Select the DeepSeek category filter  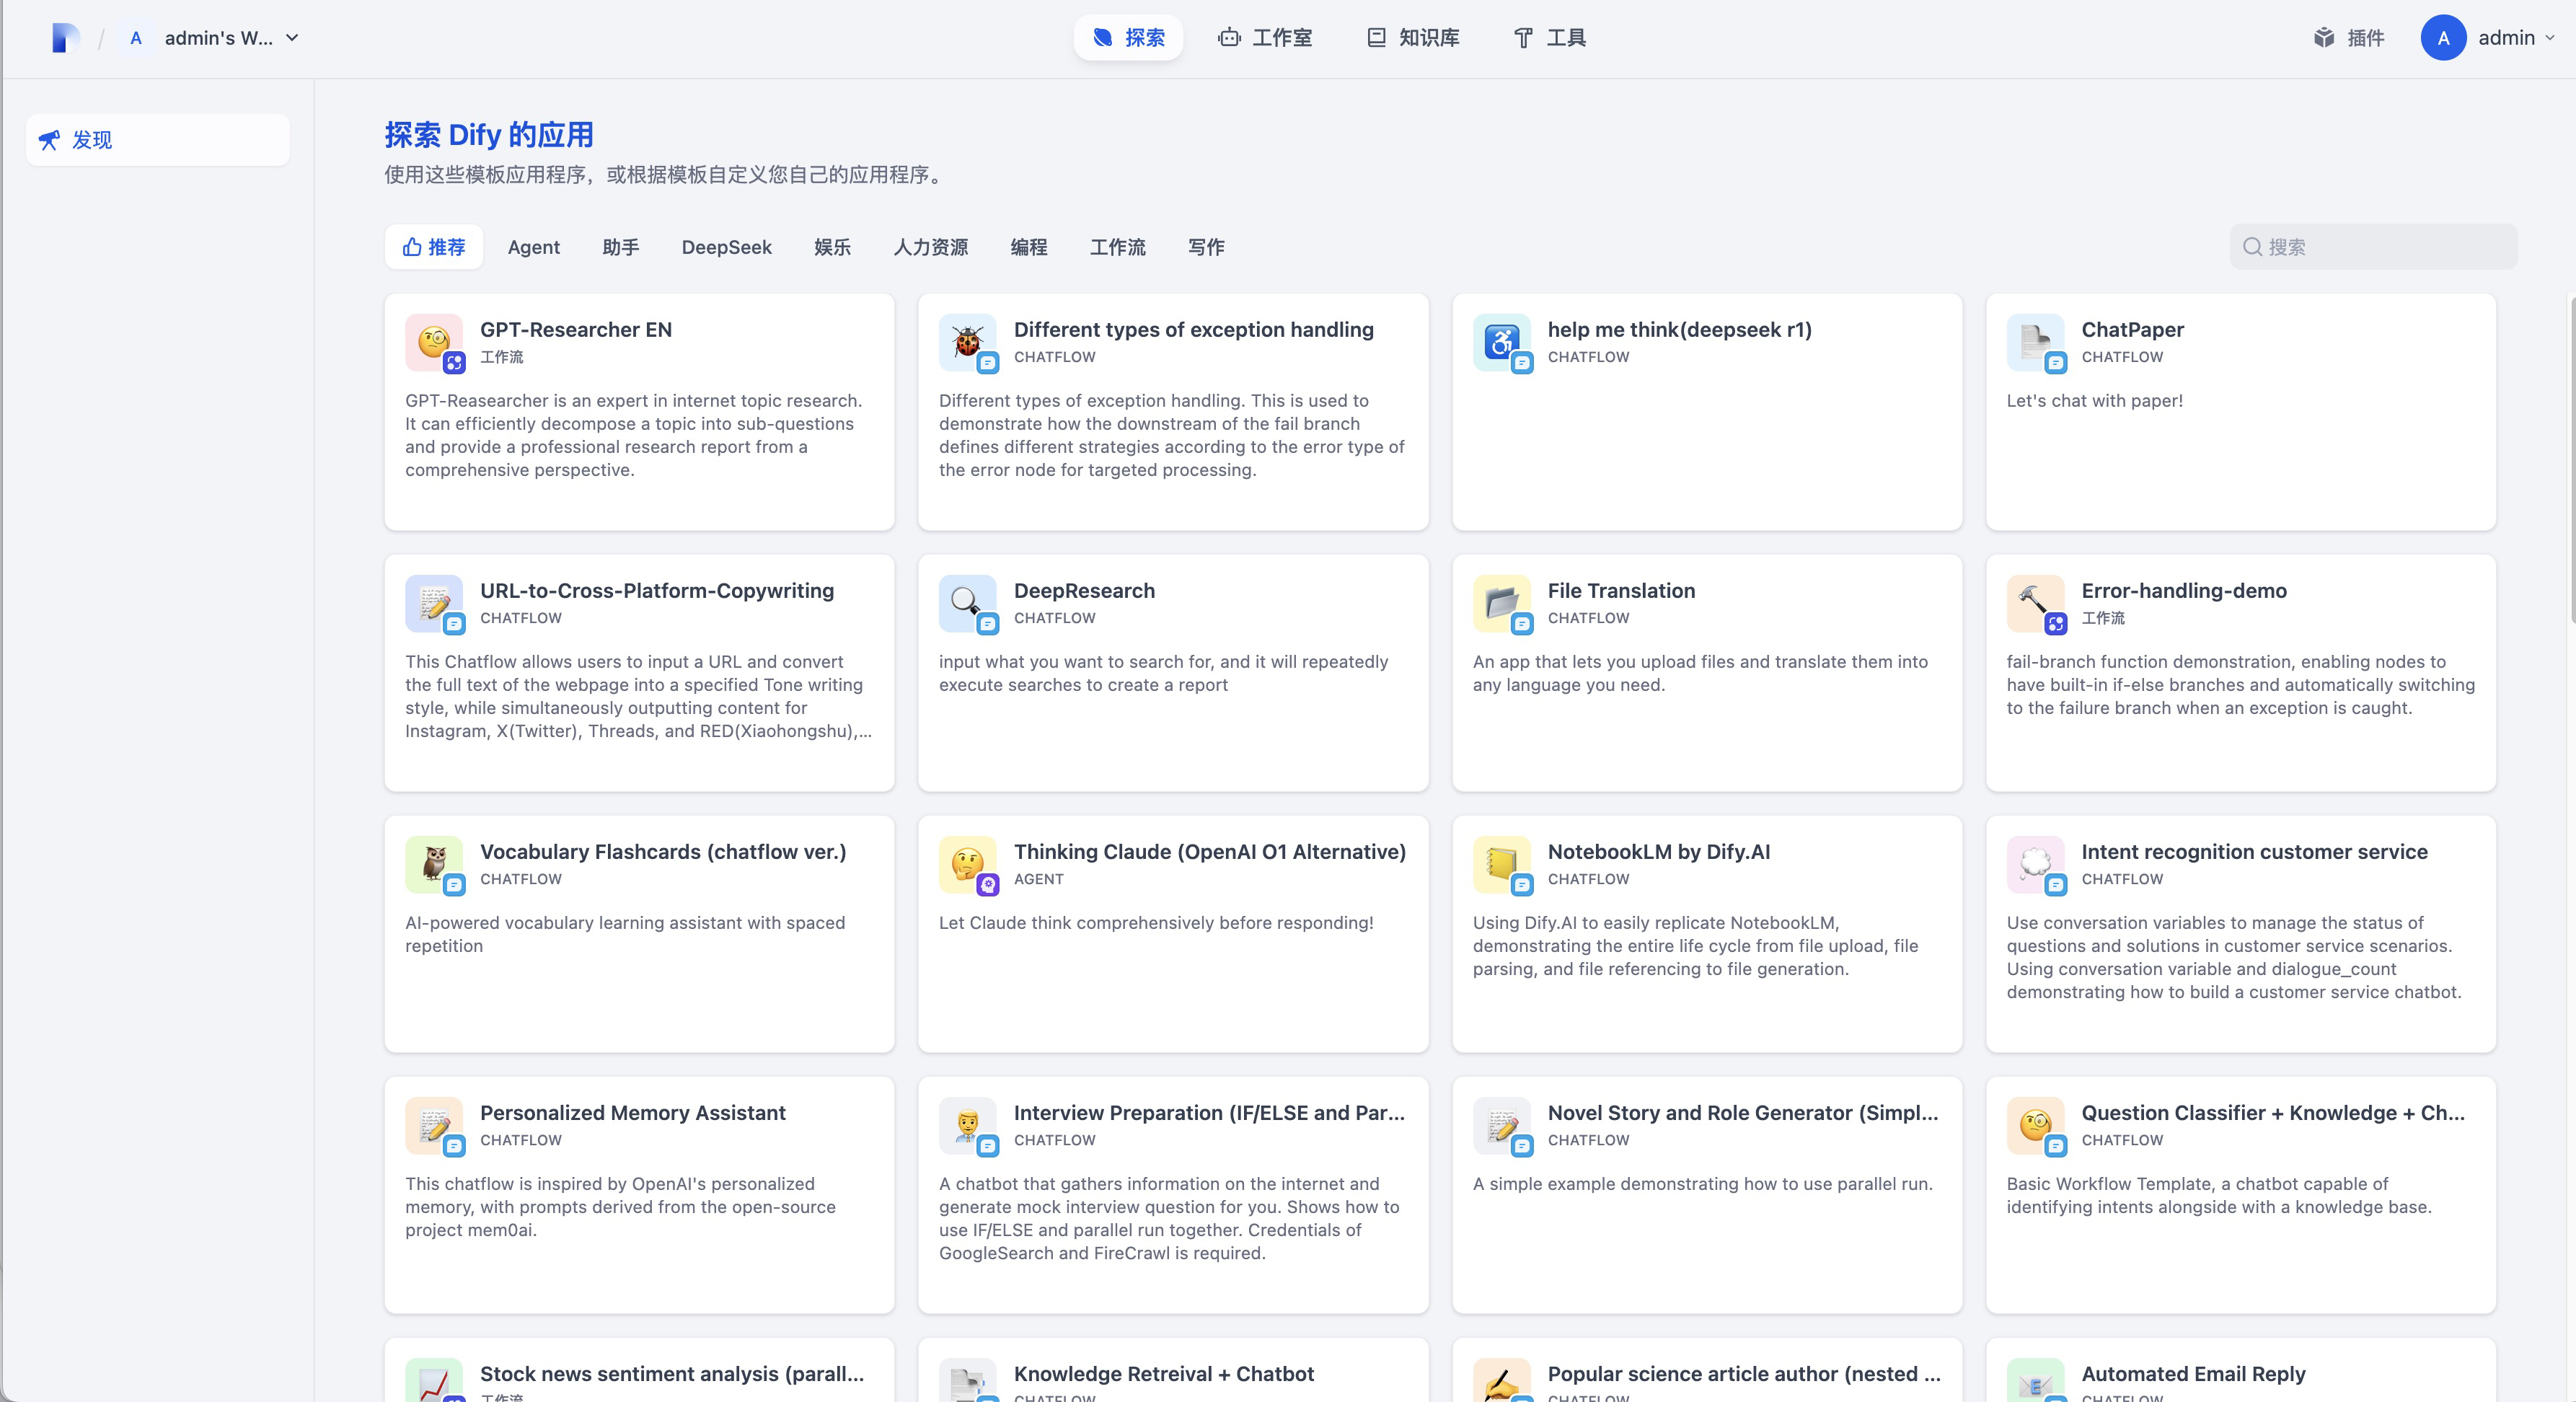726,247
